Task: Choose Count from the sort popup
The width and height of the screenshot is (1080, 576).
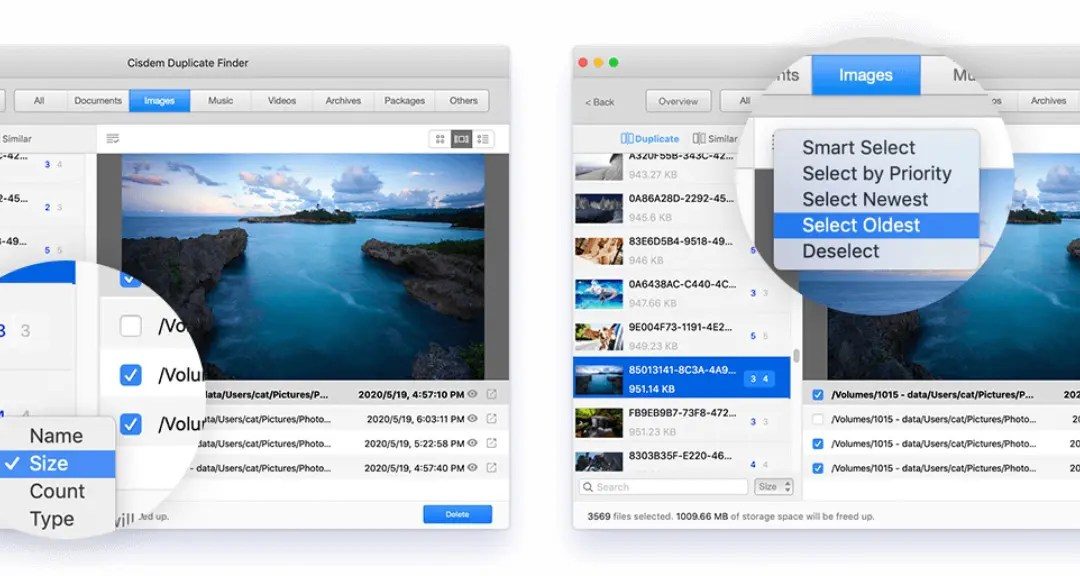Action: (59, 491)
